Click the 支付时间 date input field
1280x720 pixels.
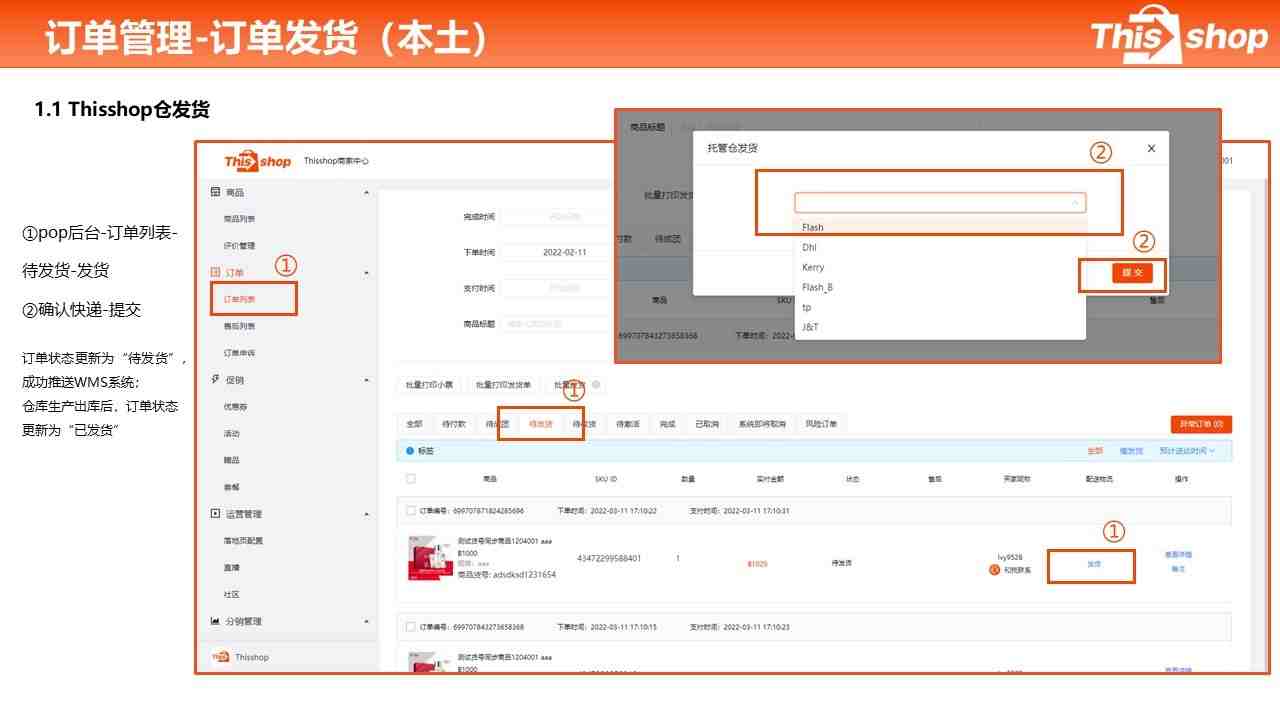pos(556,288)
